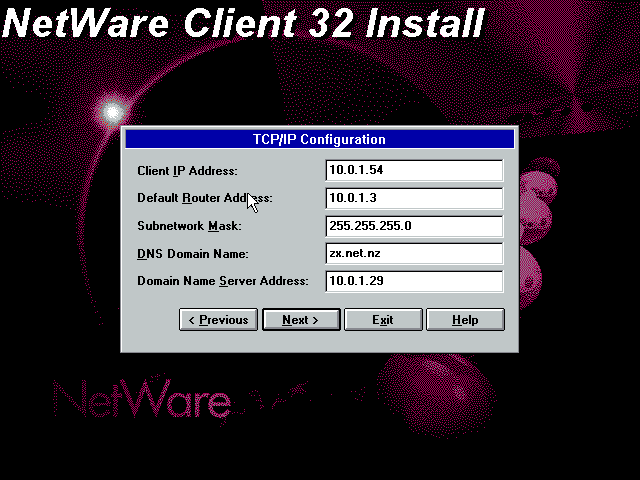Image resolution: width=640 pixels, height=480 pixels.
Task: Open the Help button
Action: pyautogui.click(x=465, y=320)
